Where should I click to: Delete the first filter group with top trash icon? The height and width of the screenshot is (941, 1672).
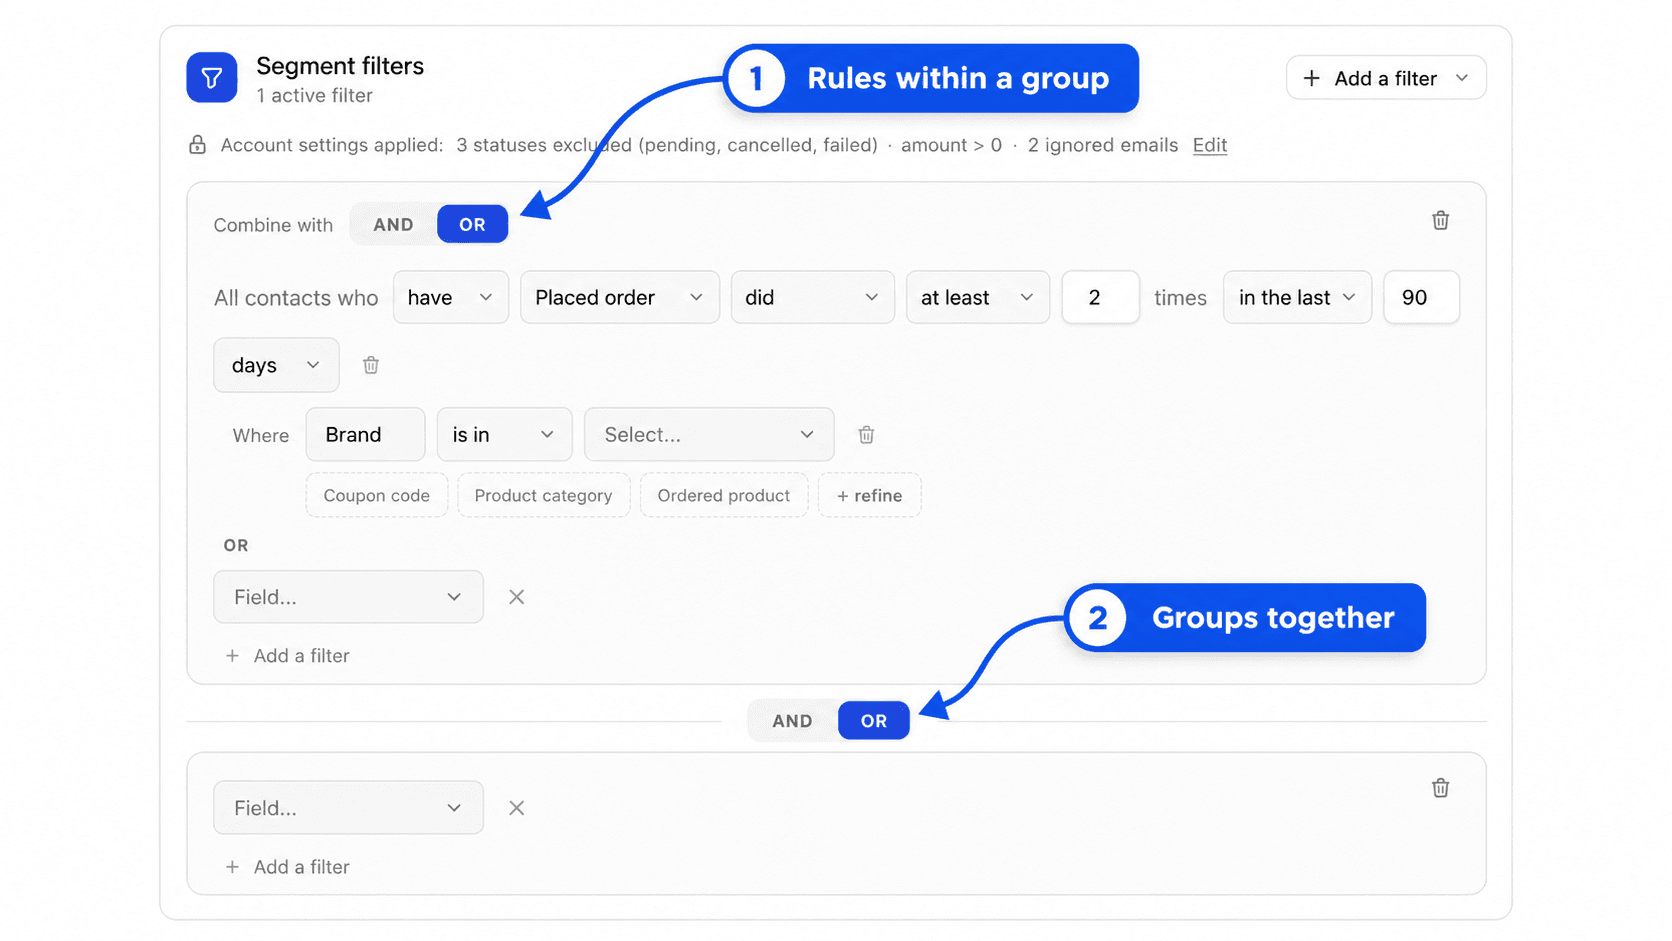pyautogui.click(x=1440, y=220)
